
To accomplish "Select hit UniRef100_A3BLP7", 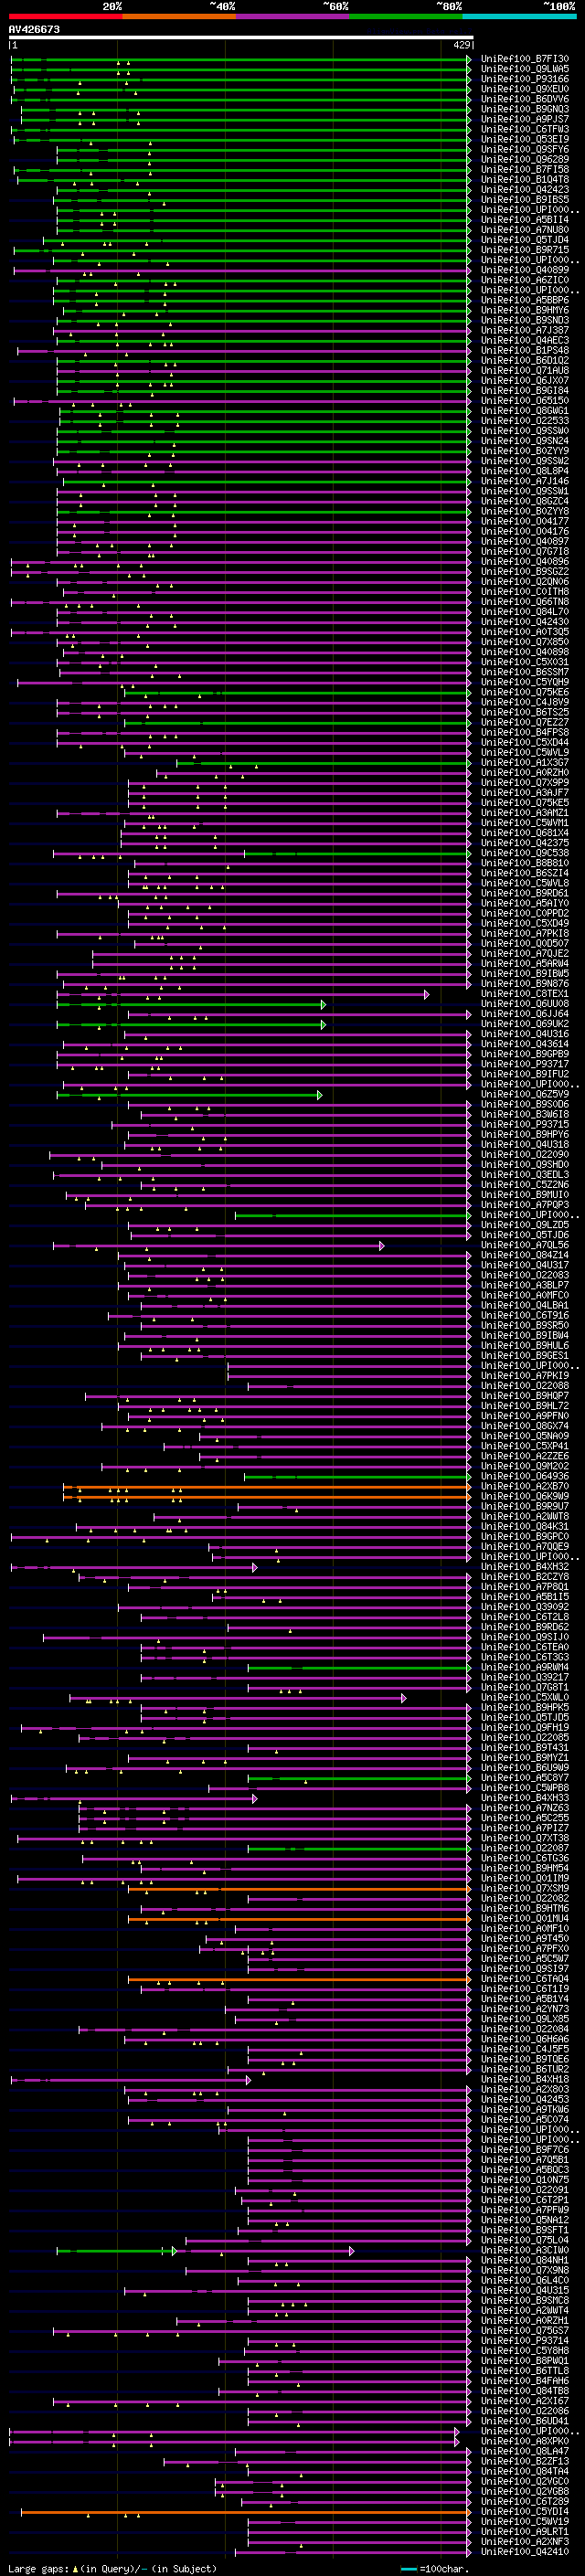I will pos(525,1285).
